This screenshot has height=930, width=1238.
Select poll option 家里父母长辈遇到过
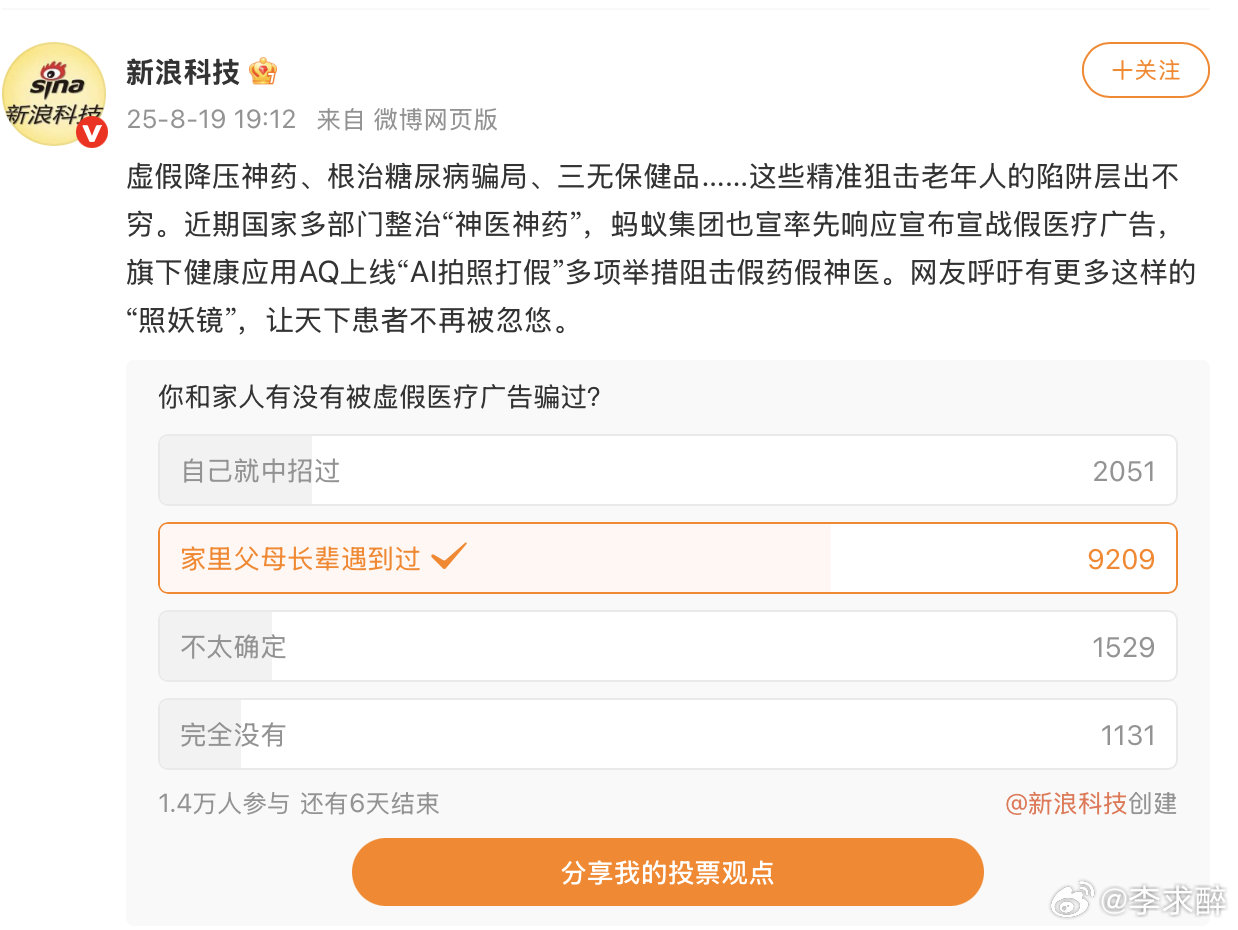coord(668,558)
